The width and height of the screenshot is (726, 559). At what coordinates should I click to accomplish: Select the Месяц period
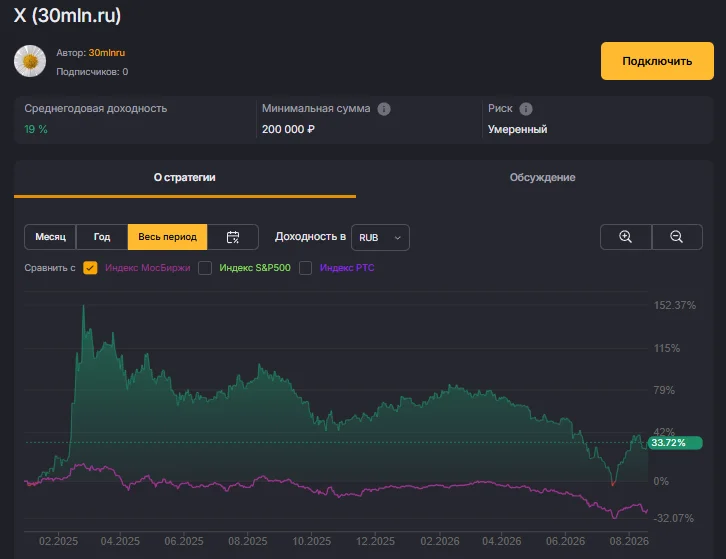pos(50,237)
